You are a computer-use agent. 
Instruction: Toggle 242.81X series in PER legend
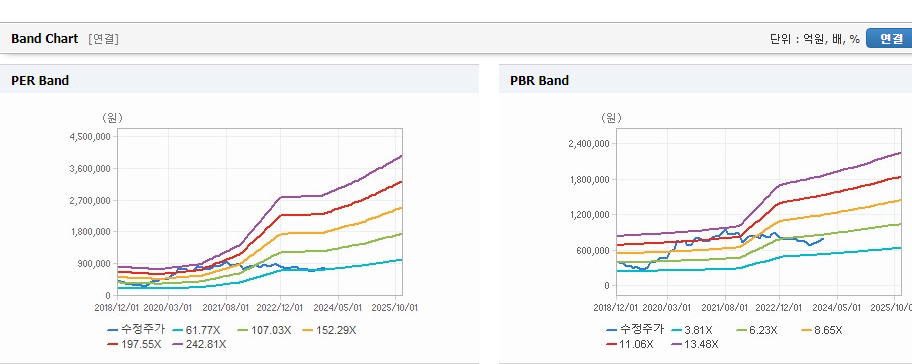[x=200, y=344]
